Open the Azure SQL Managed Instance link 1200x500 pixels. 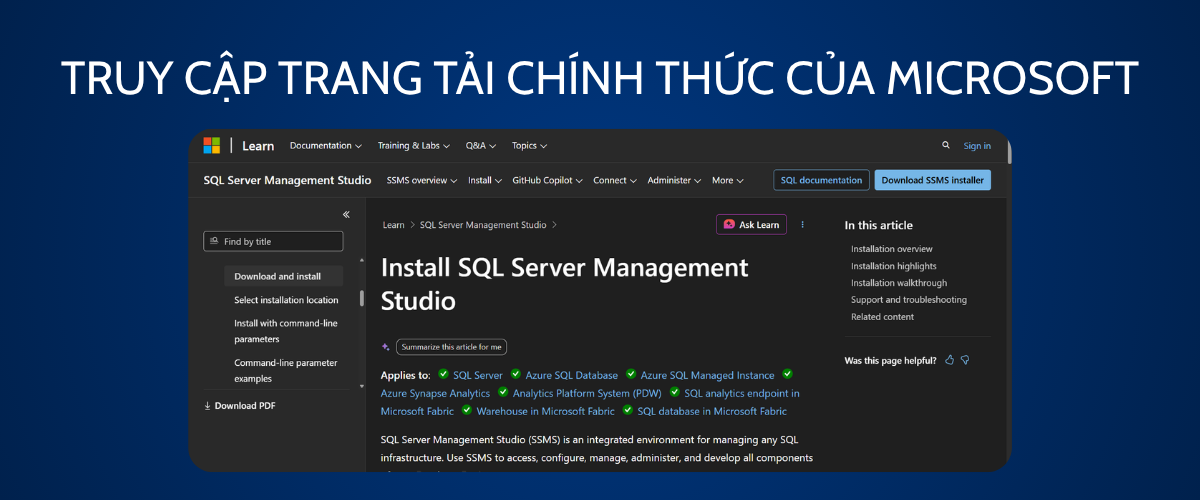708,375
